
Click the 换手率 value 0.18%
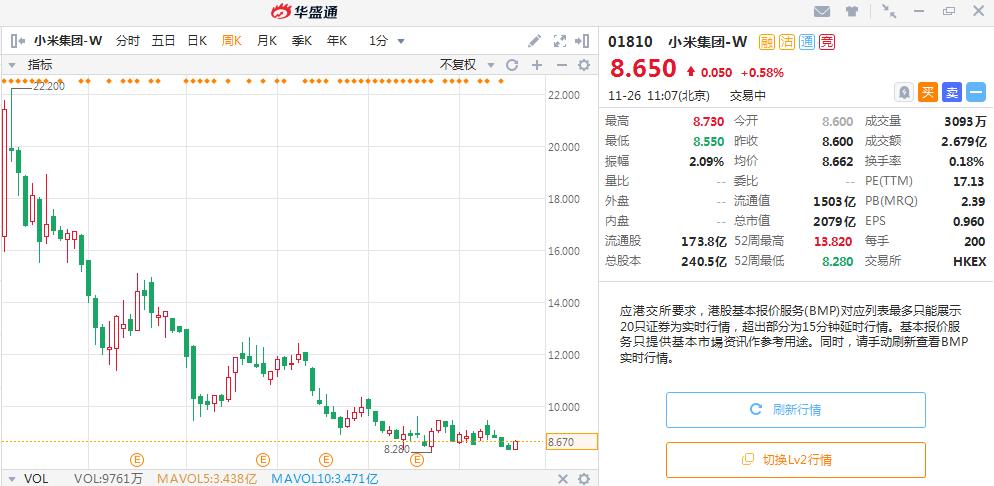tap(967, 162)
